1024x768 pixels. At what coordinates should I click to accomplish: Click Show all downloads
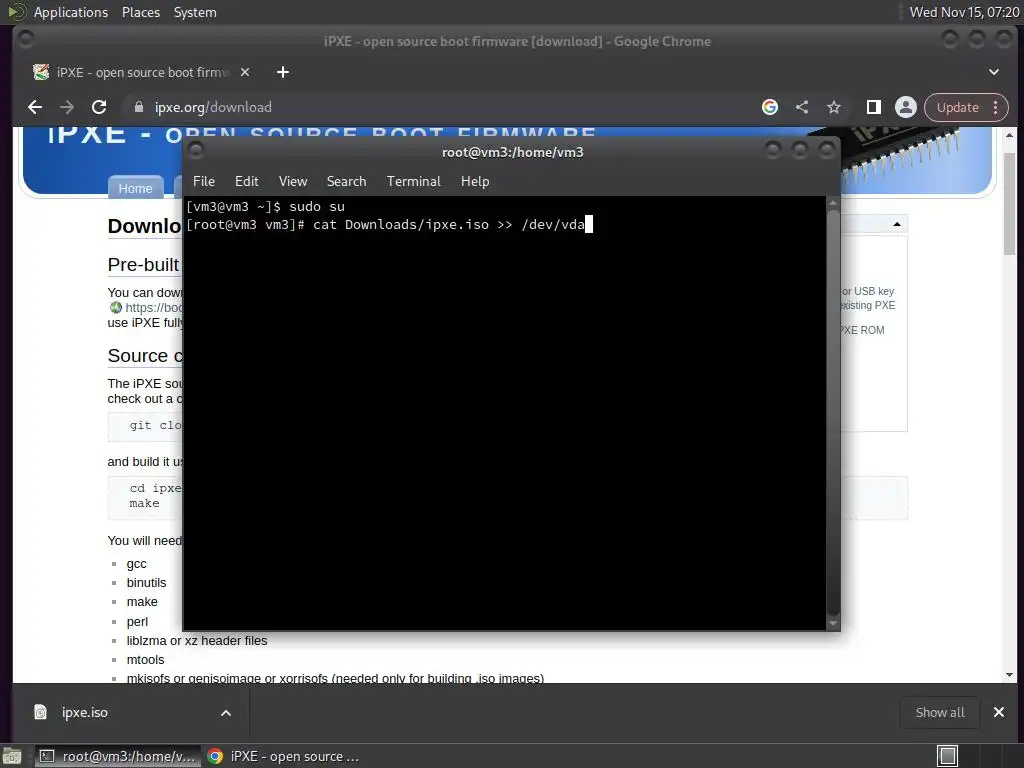click(940, 712)
